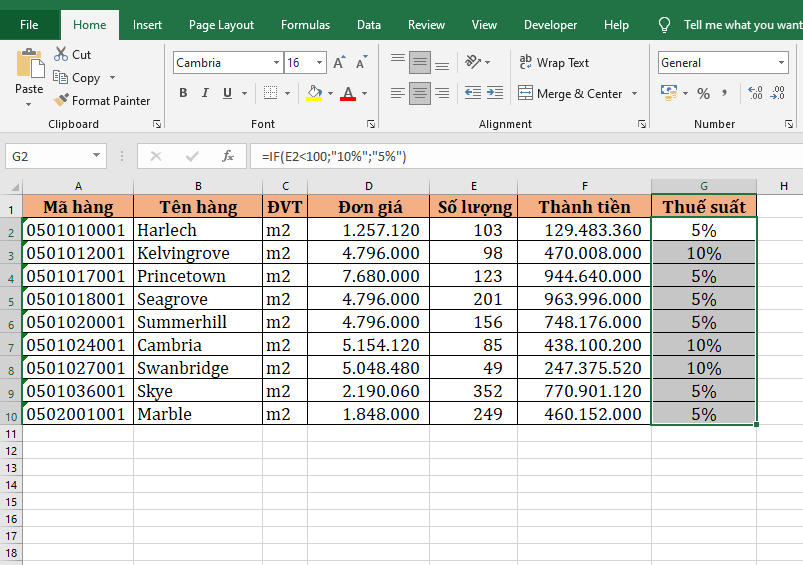Toggle Wrap Text for selected cells
The image size is (803, 565).
click(x=554, y=63)
